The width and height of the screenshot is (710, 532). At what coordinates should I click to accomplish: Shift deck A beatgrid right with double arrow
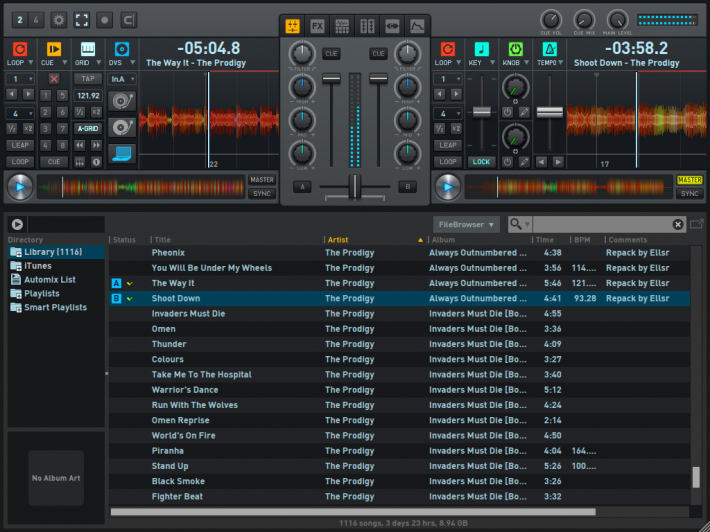click(96, 145)
